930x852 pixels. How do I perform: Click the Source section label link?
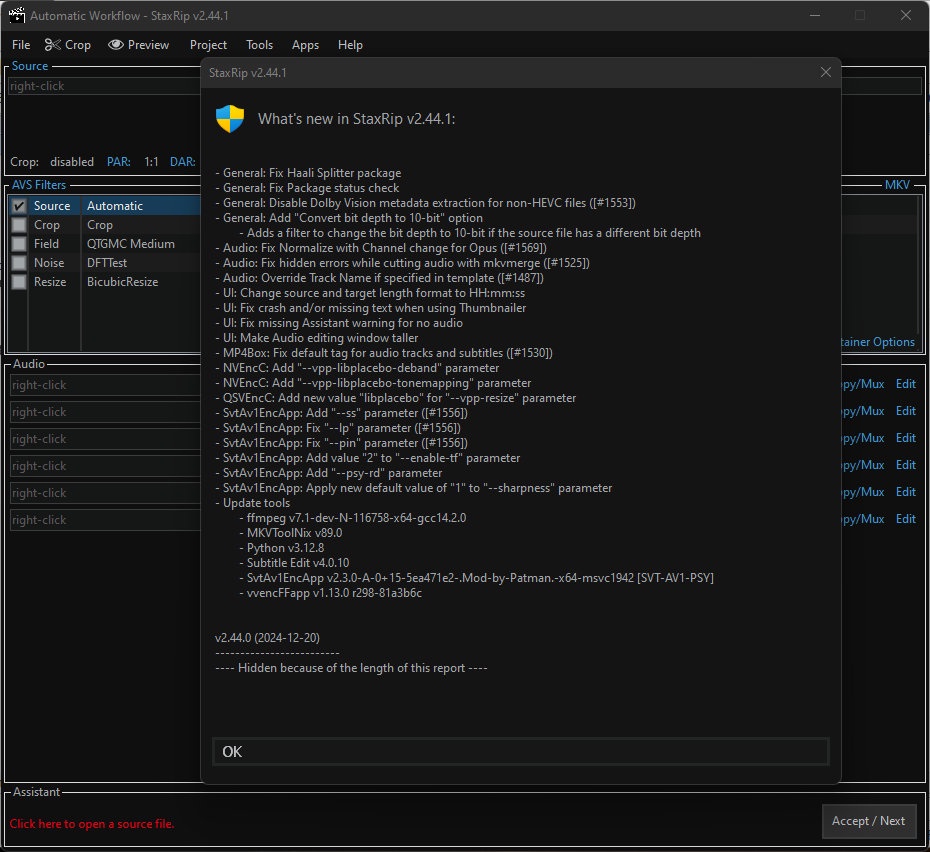30,66
